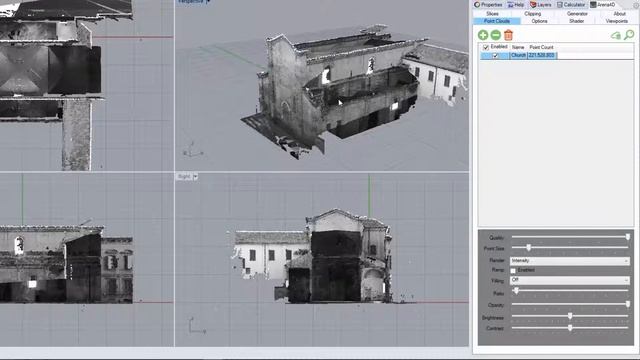Click the Quality slider handle
This screenshot has height=360, width=640.
pos(628,237)
